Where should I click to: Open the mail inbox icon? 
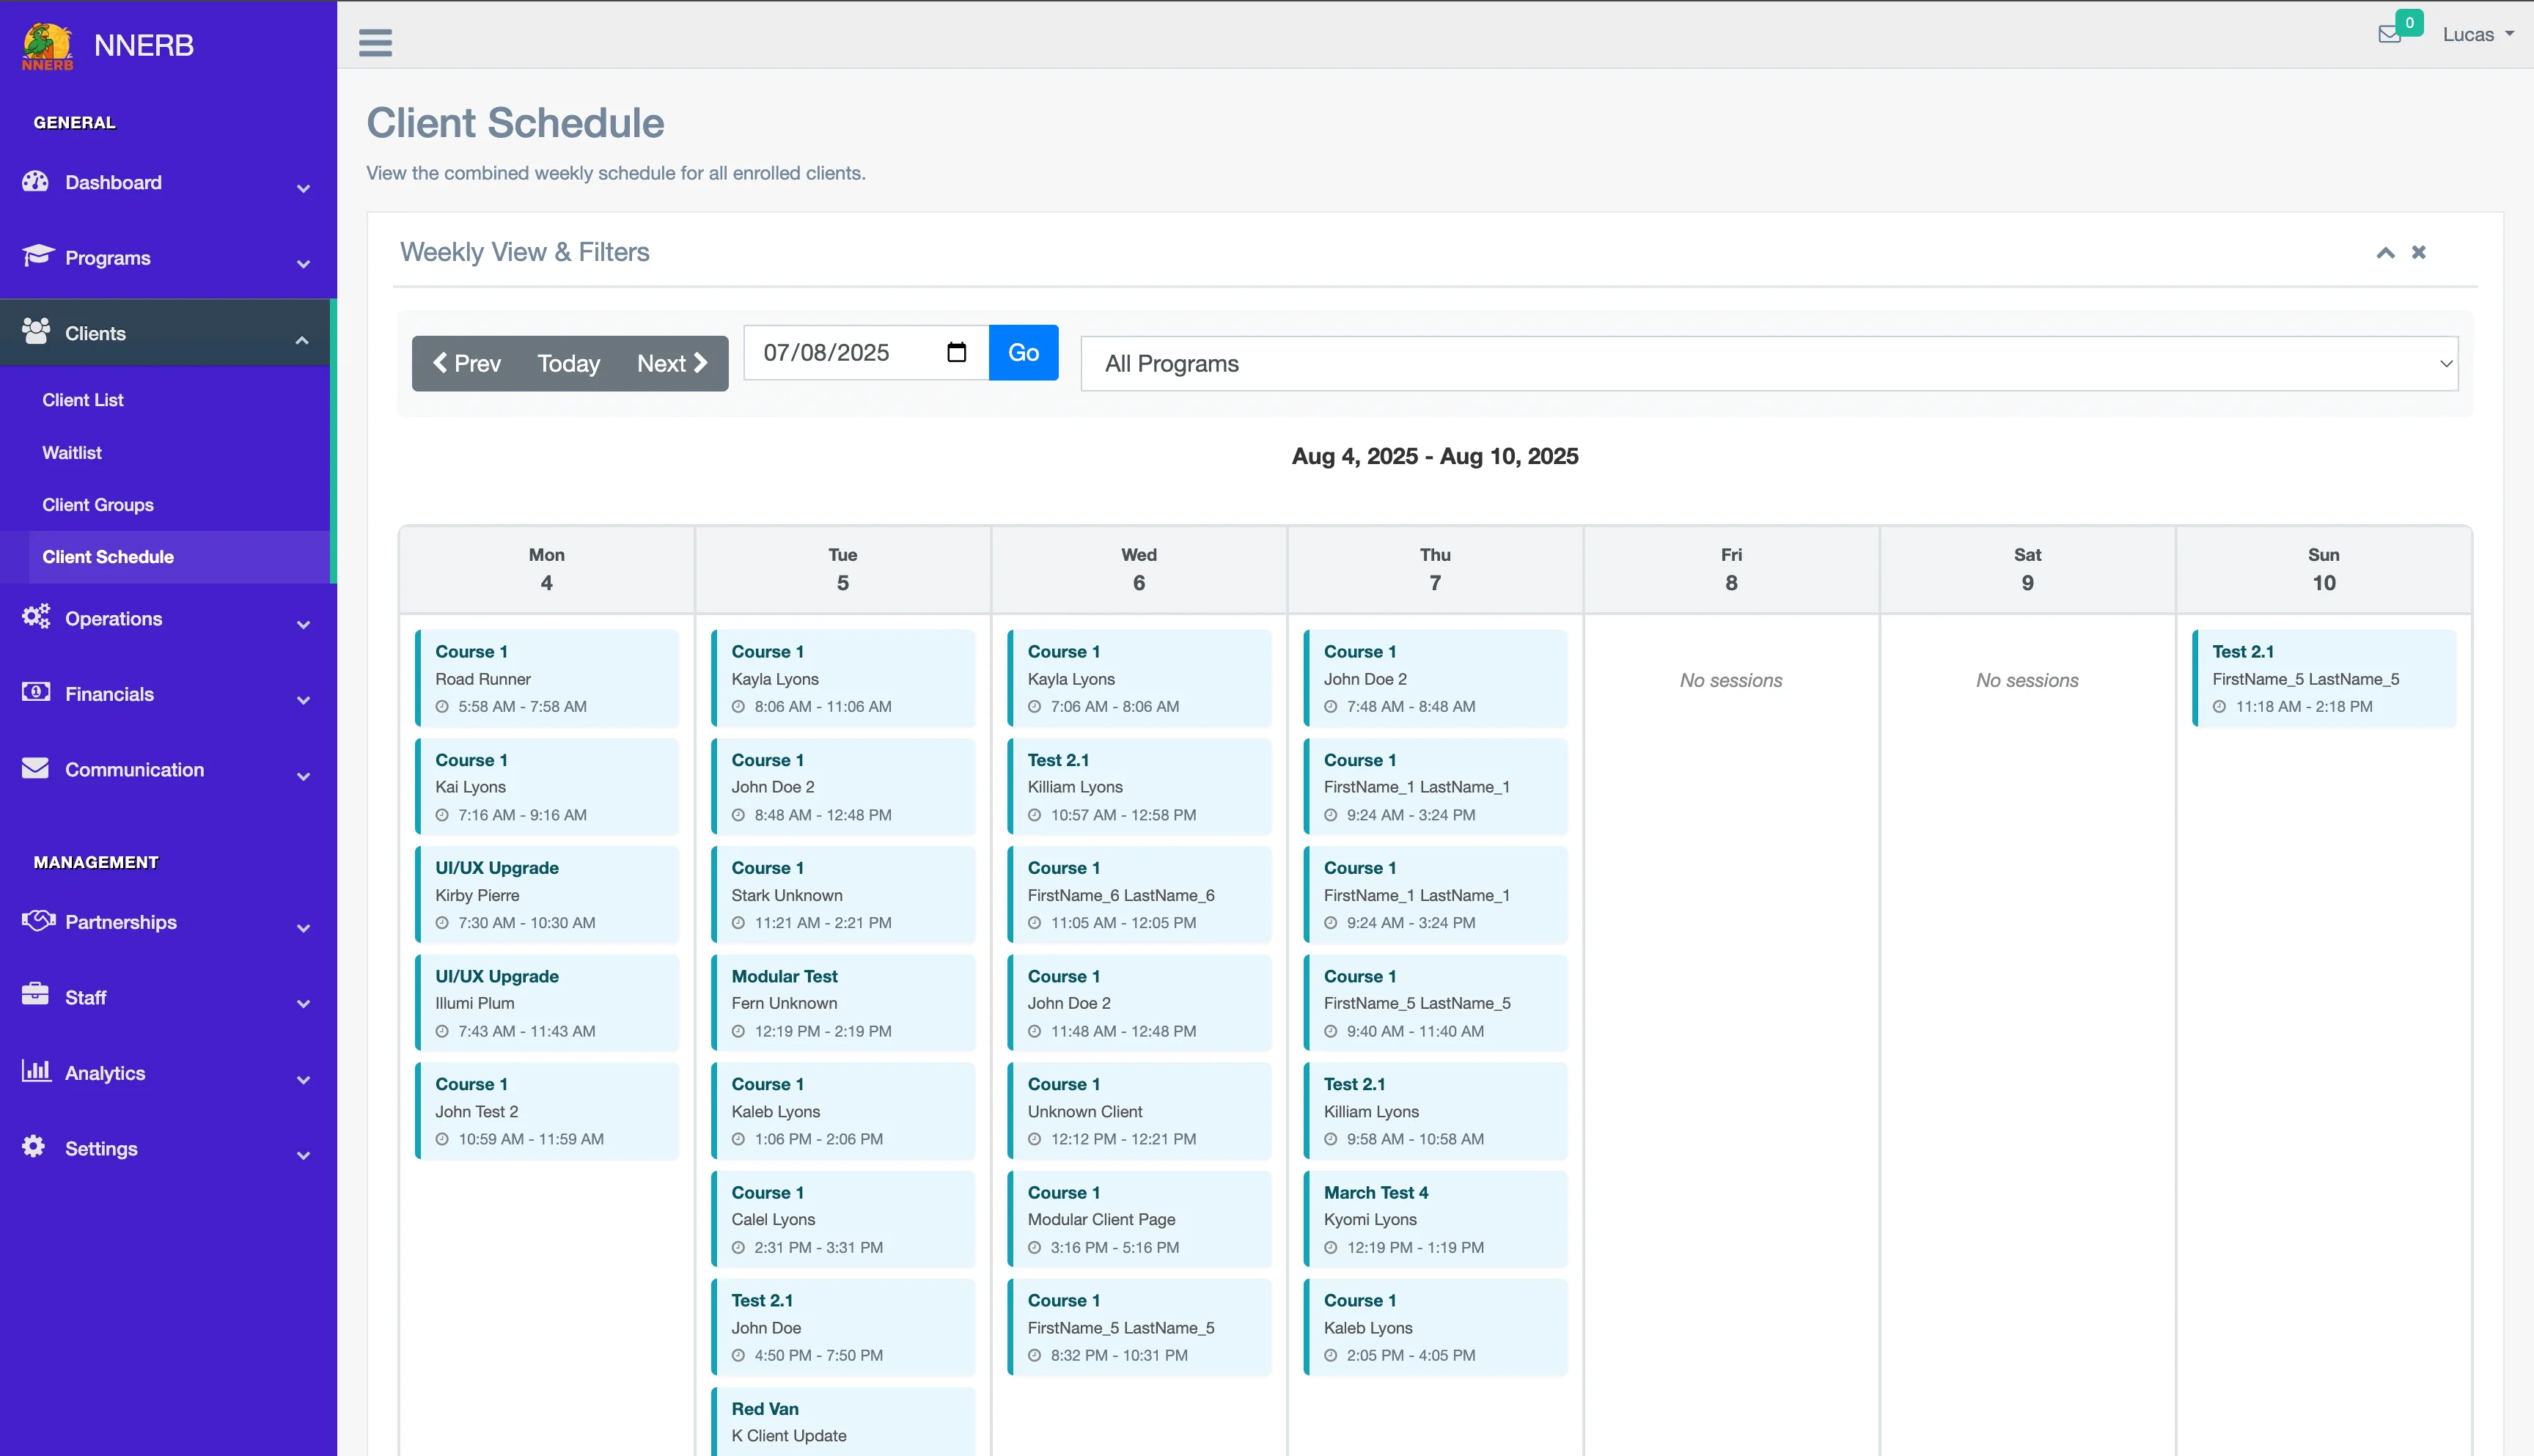coord(2389,34)
